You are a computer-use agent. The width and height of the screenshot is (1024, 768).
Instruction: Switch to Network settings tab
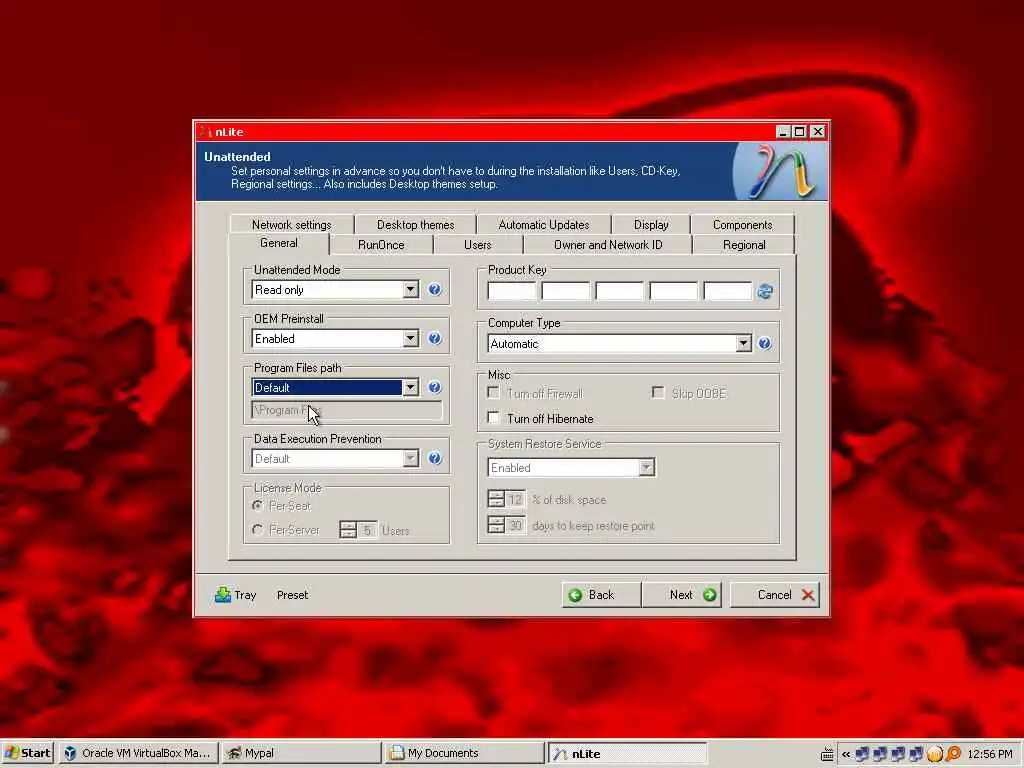291,225
